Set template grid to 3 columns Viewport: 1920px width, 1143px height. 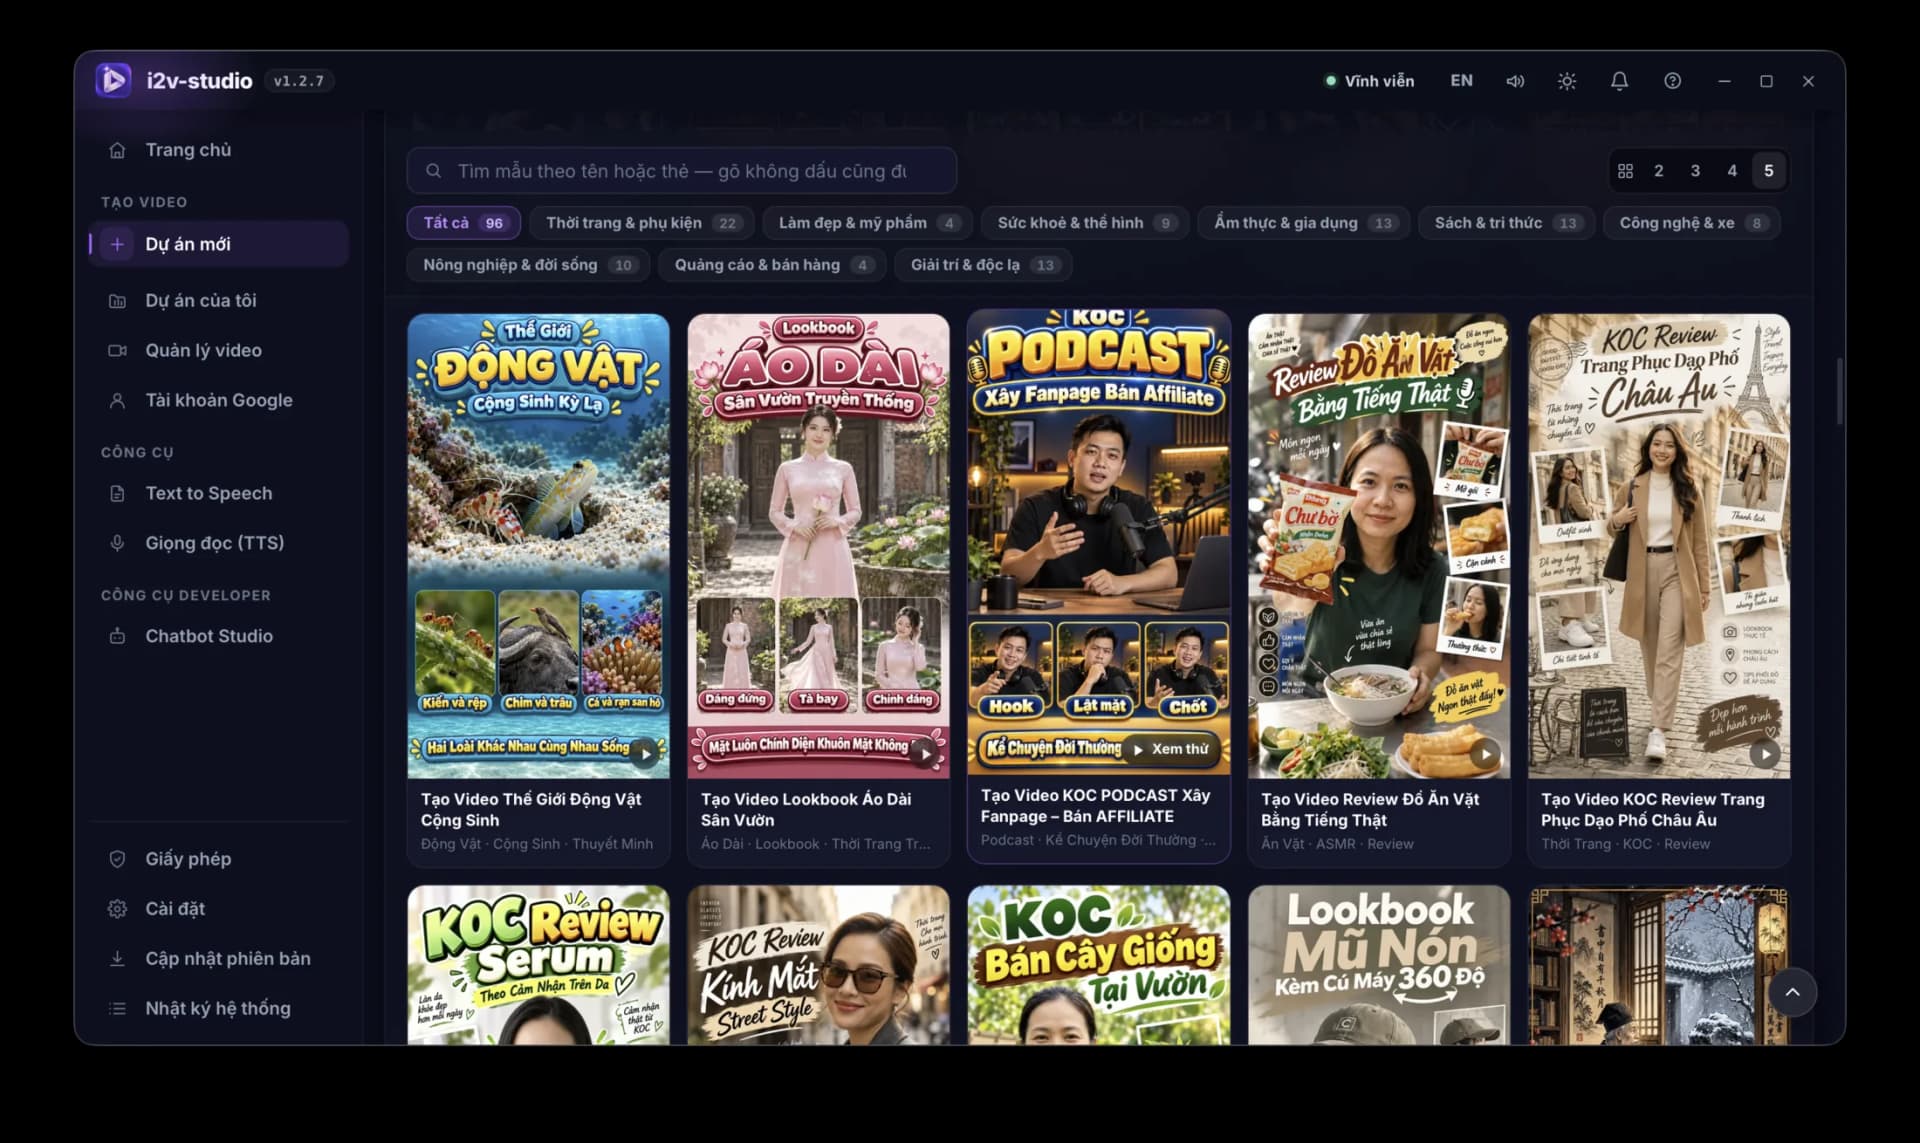[1695, 171]
